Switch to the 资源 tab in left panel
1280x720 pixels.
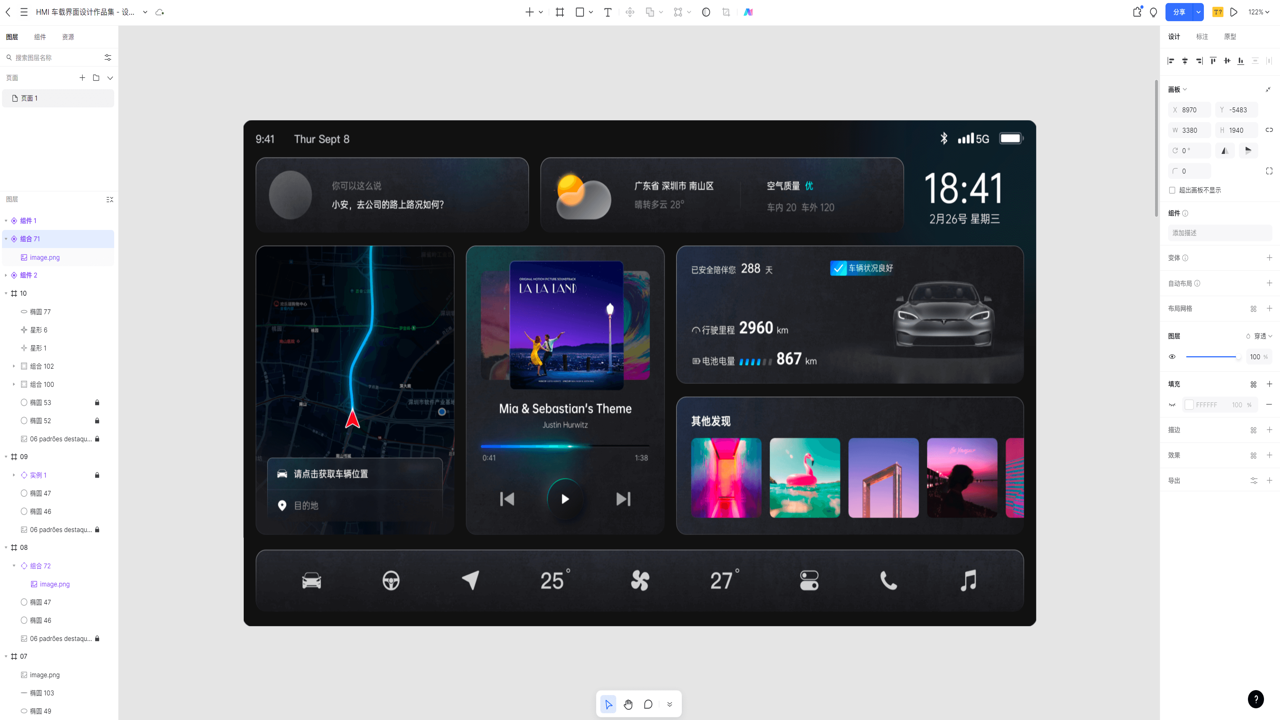pos(68,37)
